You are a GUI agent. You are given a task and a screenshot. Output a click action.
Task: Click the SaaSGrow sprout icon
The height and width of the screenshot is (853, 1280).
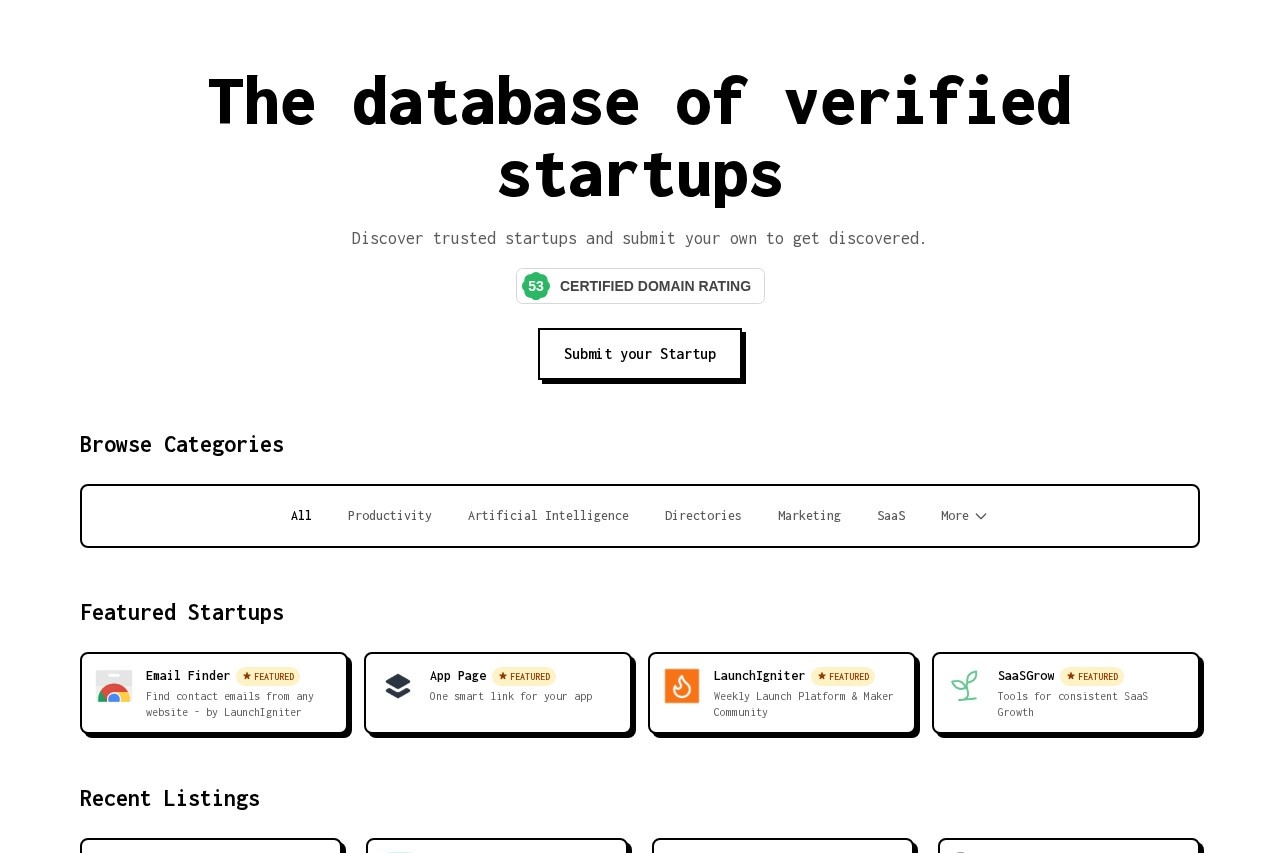point(965,686)
